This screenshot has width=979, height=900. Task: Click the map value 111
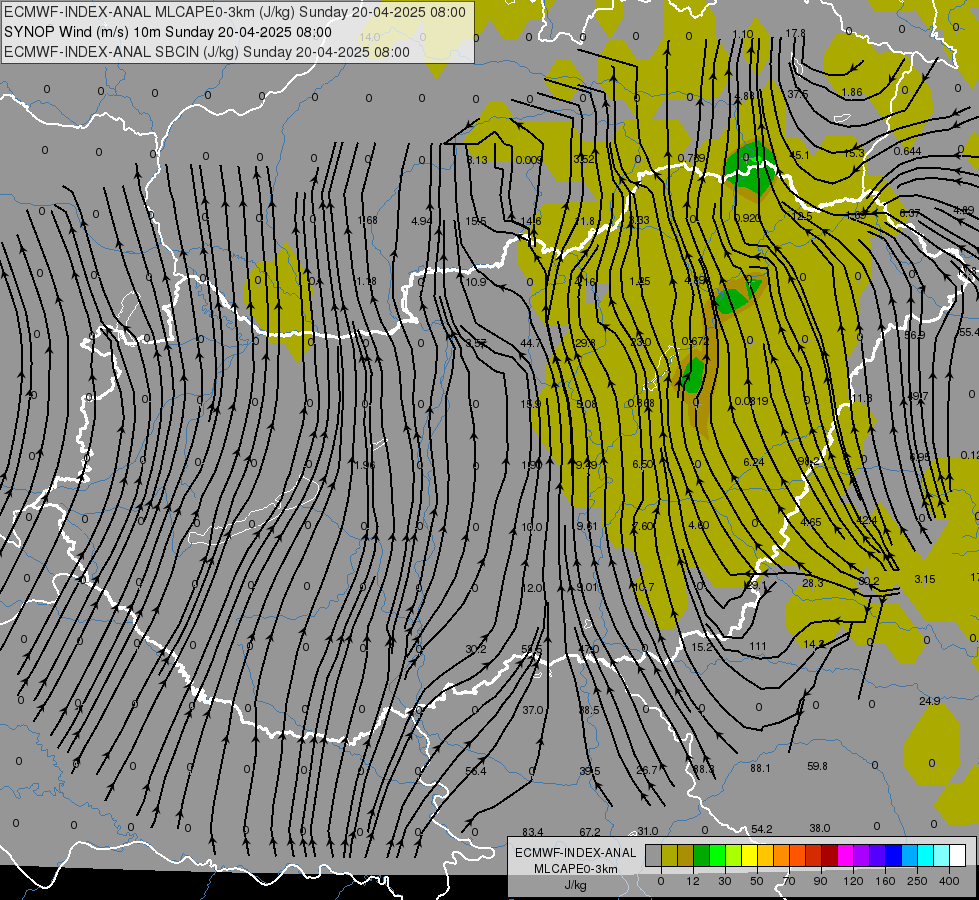[x=758, y=646]
